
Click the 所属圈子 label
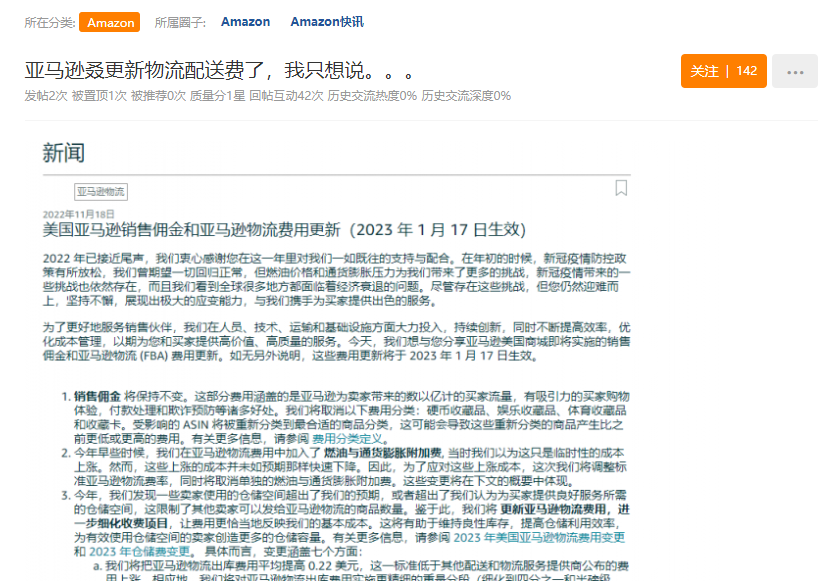click(x=184, y=22)
